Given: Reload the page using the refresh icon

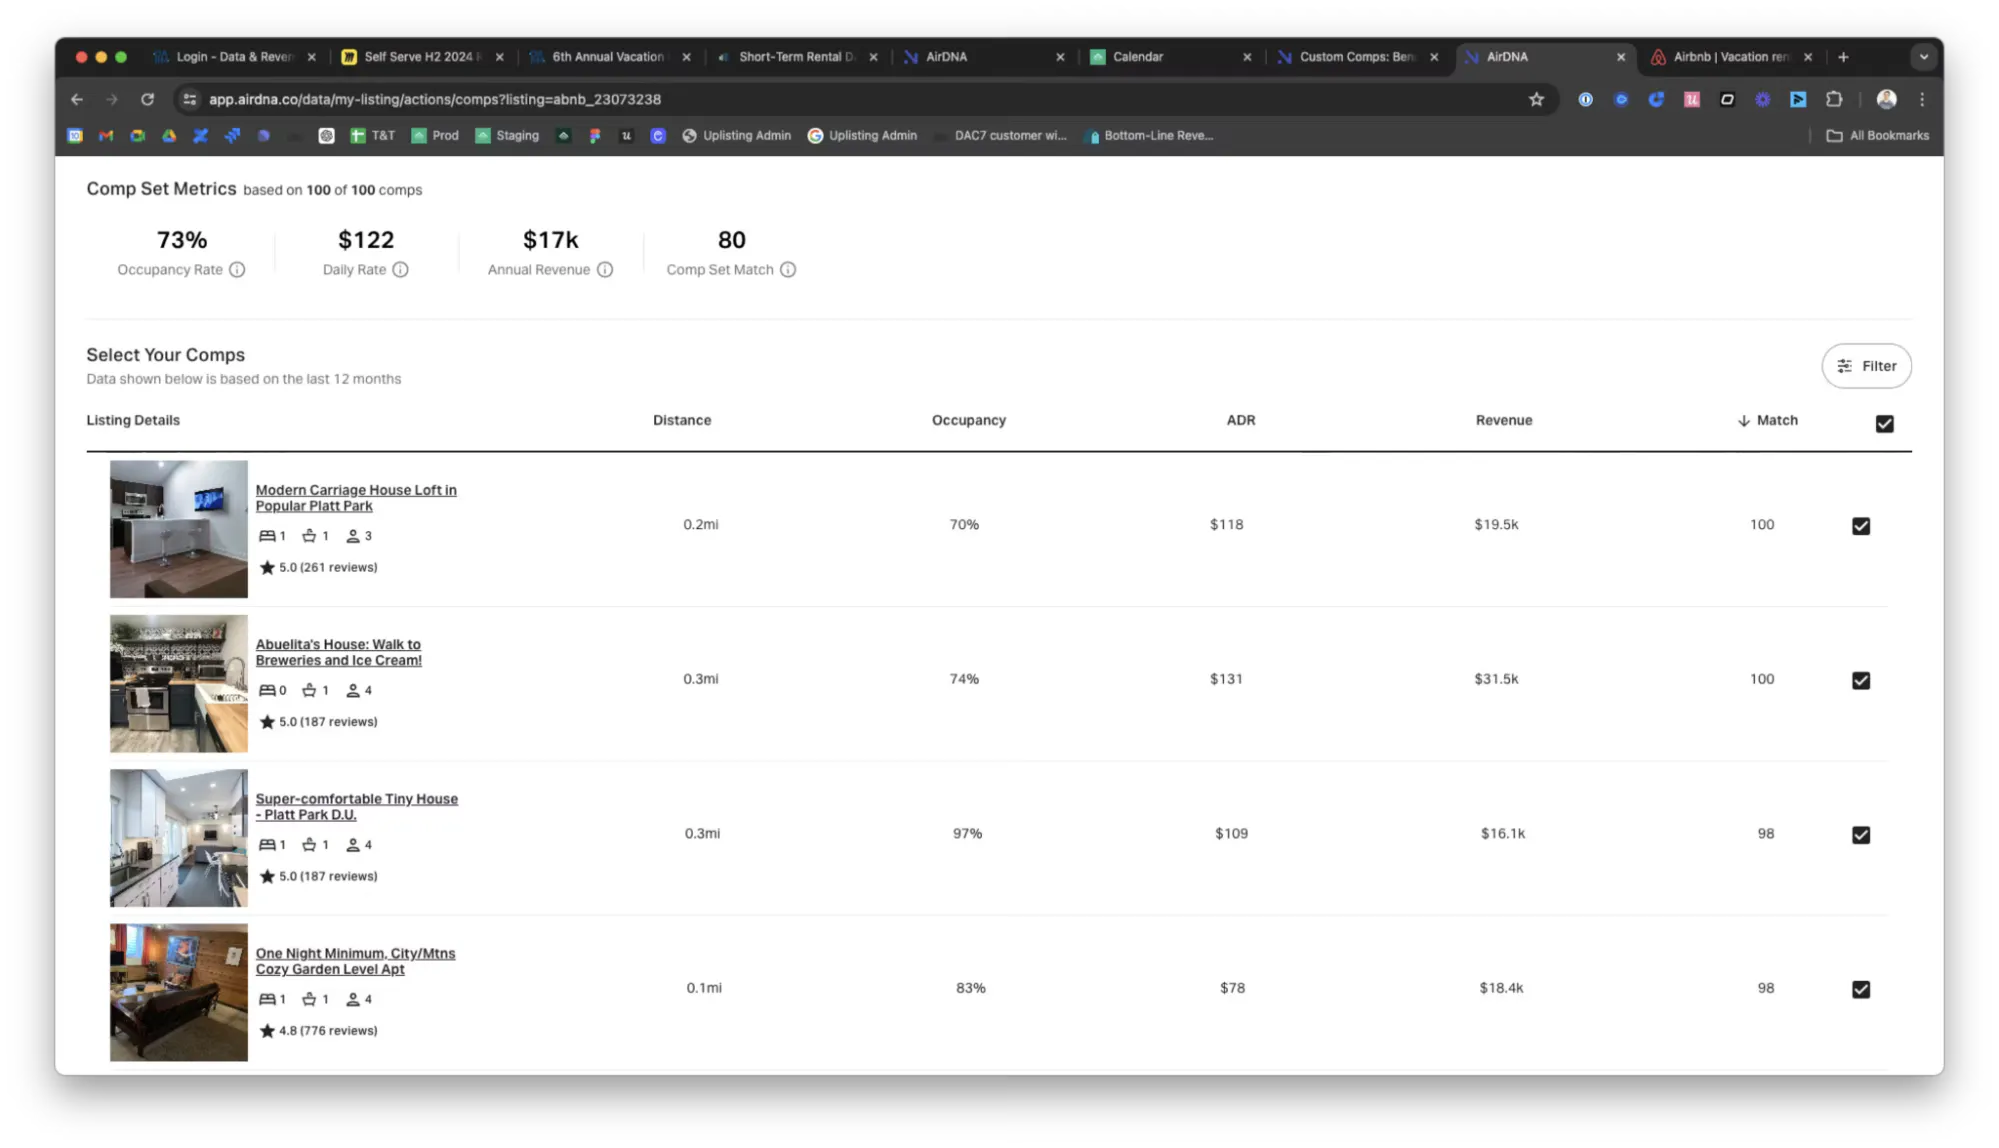Looking at the screenshot, I should [x=147, y=99].
